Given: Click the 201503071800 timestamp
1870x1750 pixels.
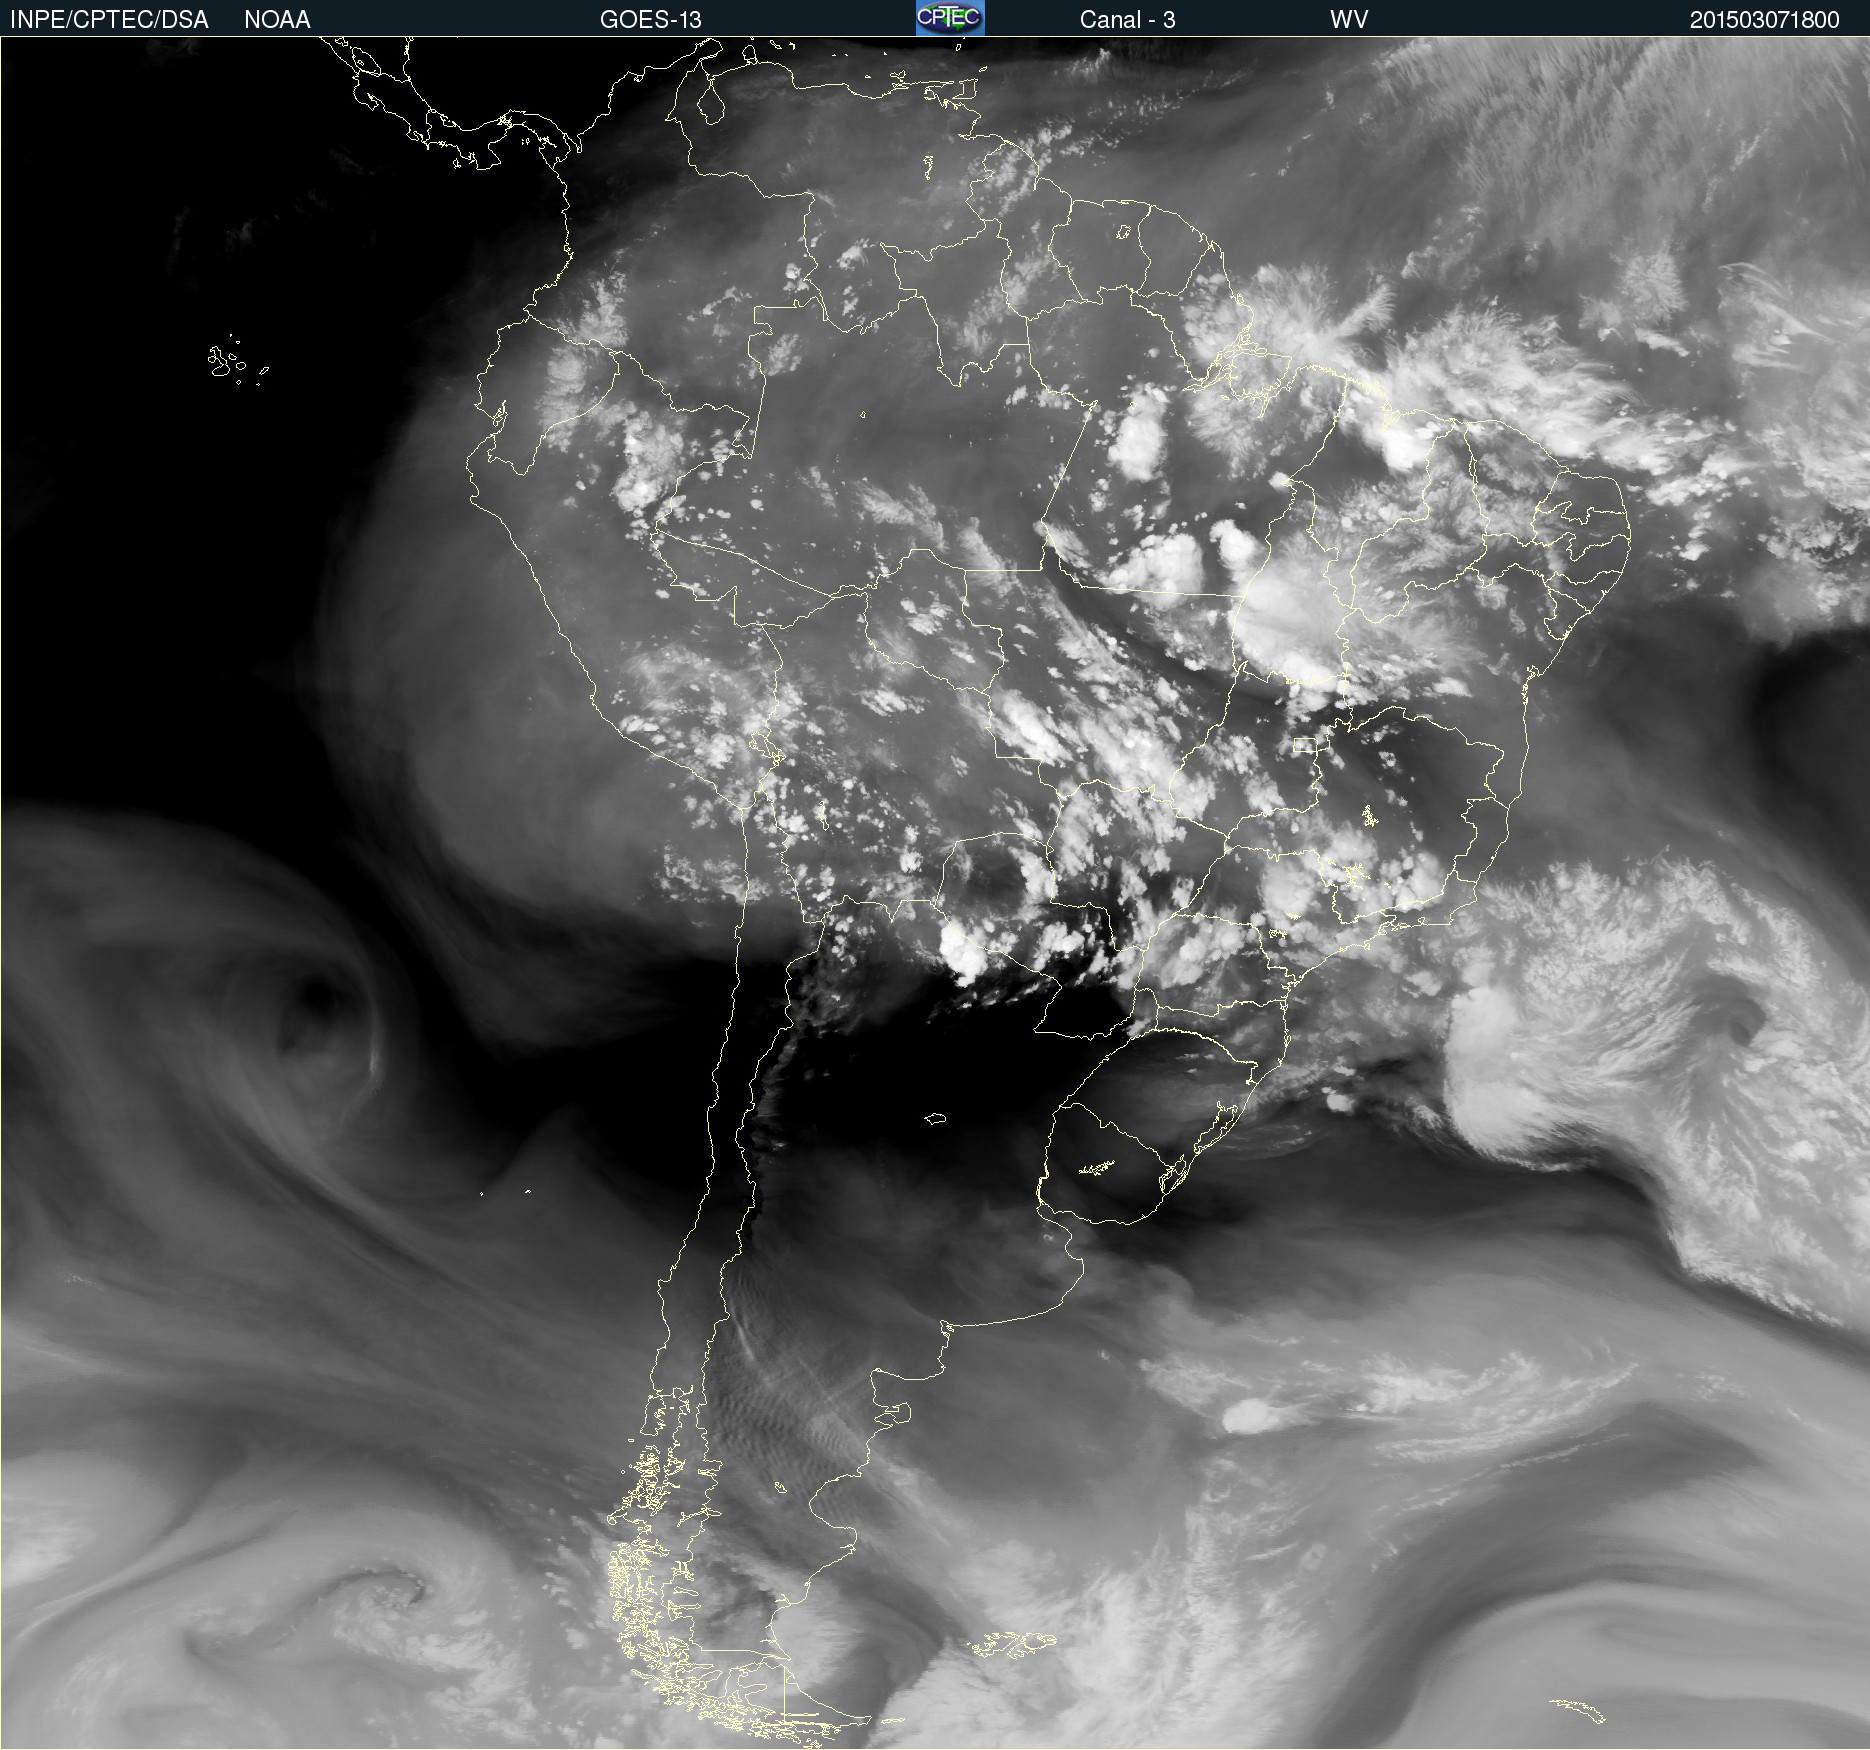Looking at the screenshot, I should tap(1764, 20).
